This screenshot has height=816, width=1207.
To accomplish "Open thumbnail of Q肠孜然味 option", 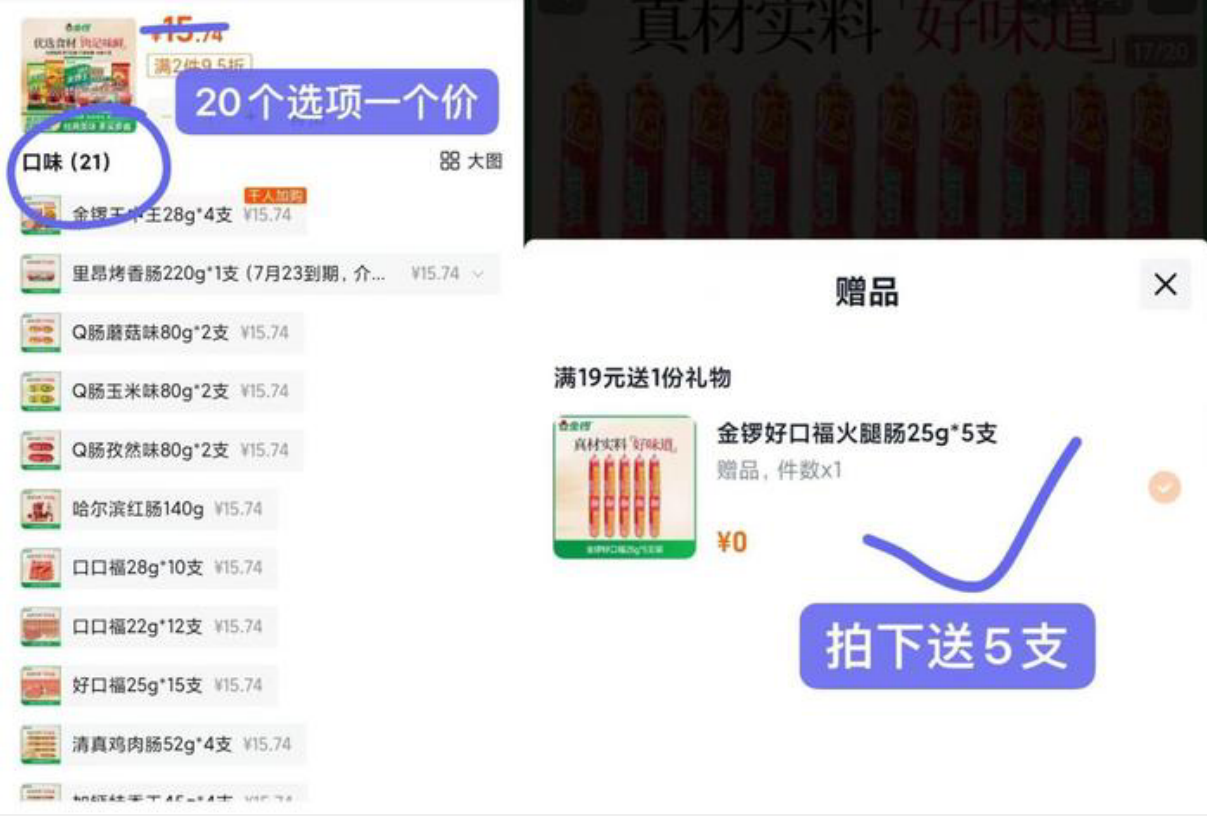I will click(41, 450).
